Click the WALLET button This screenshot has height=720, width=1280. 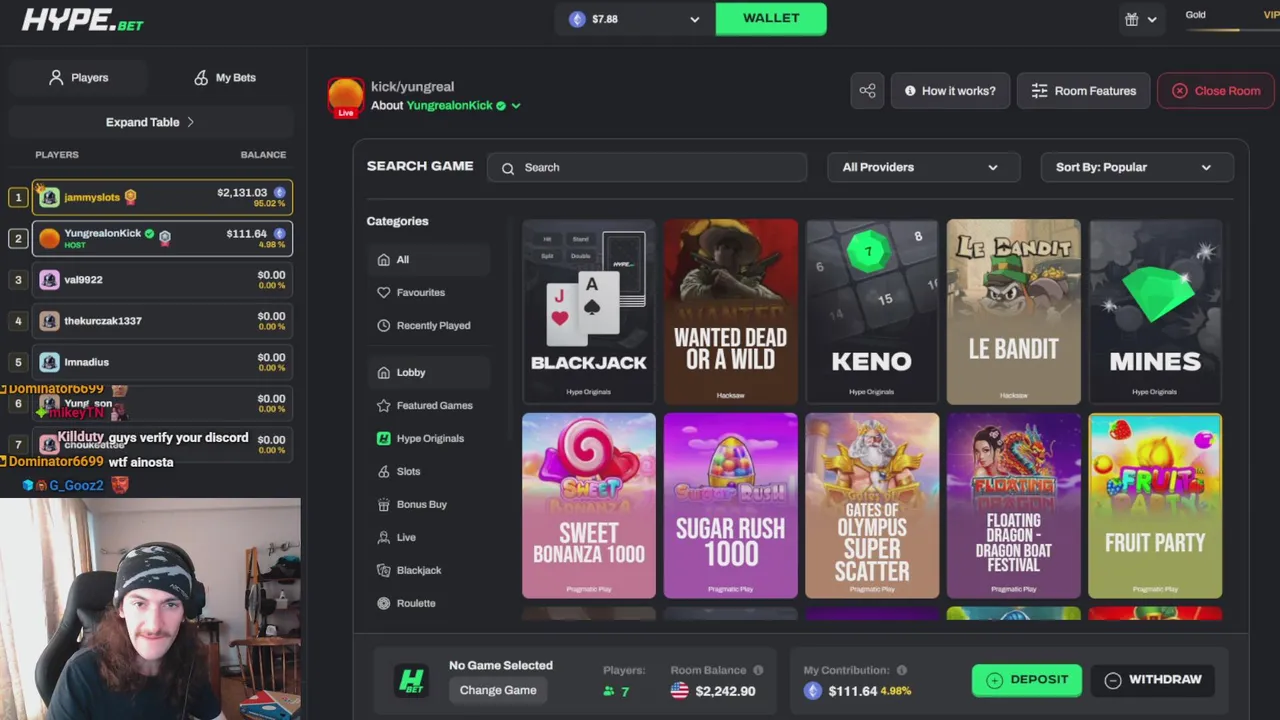point(771,19)
